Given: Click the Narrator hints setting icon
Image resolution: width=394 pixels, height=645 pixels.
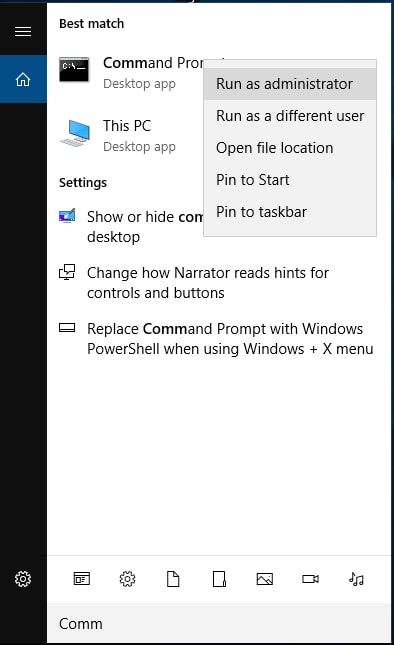Looking at the screenshot, I should [67, 272].
